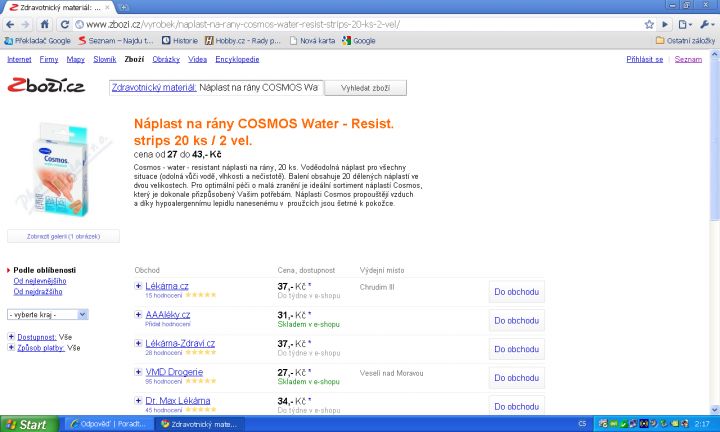Sort offers by Od nejdražšího

click(38, 292)
